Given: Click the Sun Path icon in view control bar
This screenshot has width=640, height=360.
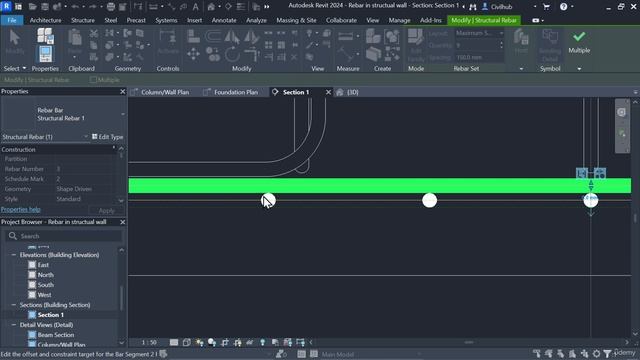Looking at the screenshot, I should point(199,342).
